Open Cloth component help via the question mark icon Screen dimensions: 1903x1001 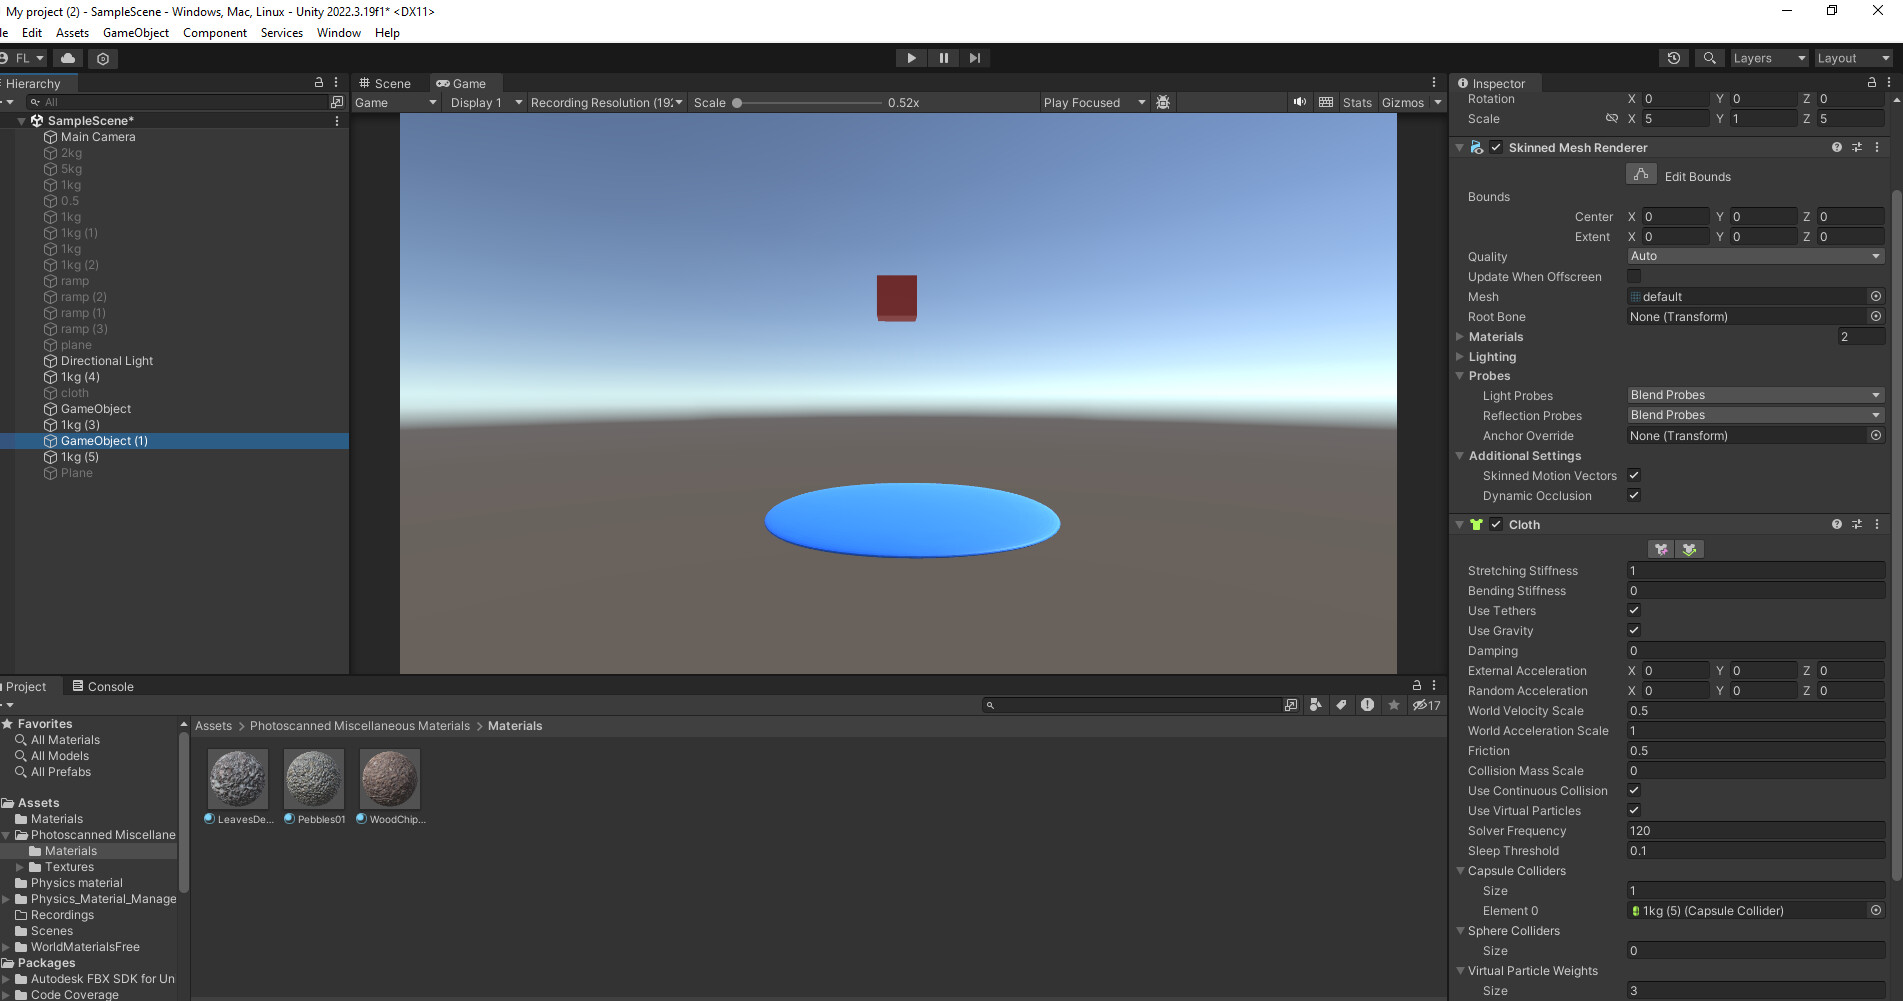(x=1836, y=523)
